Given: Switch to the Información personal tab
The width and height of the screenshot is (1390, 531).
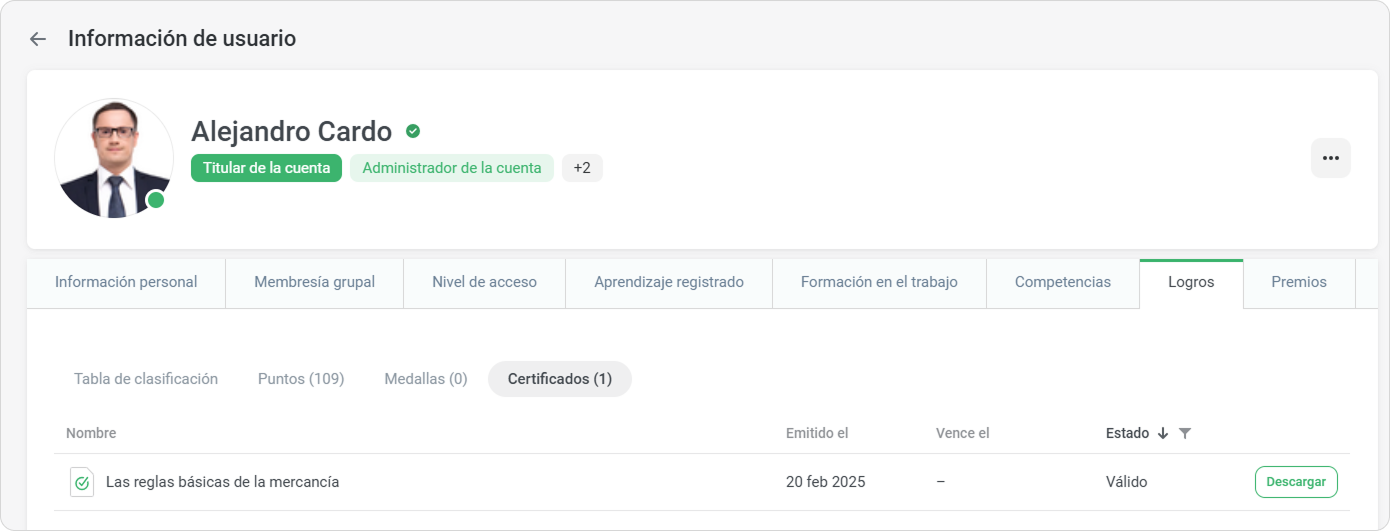Looking at the screenshot, I should point(126,282).
